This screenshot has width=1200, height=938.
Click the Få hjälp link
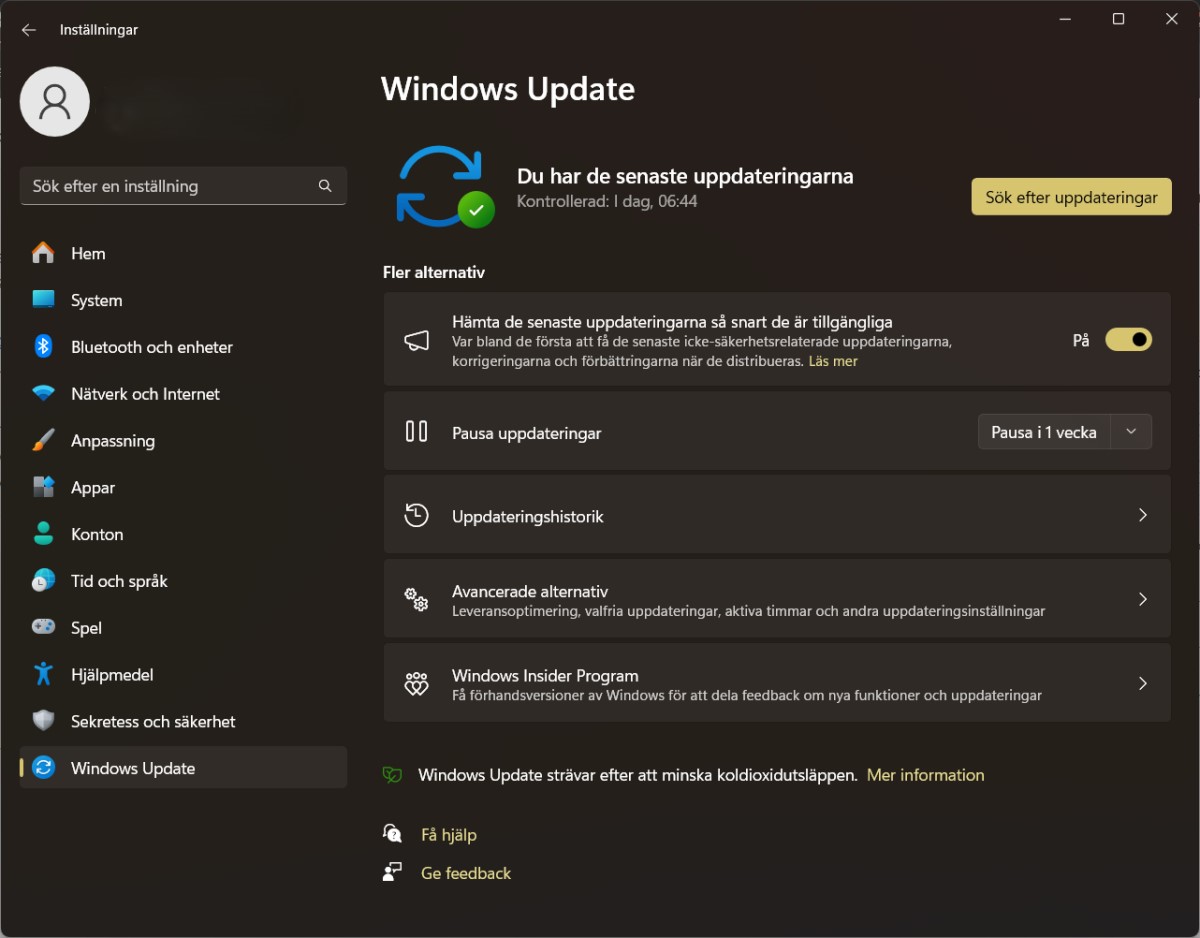[449, 834]
